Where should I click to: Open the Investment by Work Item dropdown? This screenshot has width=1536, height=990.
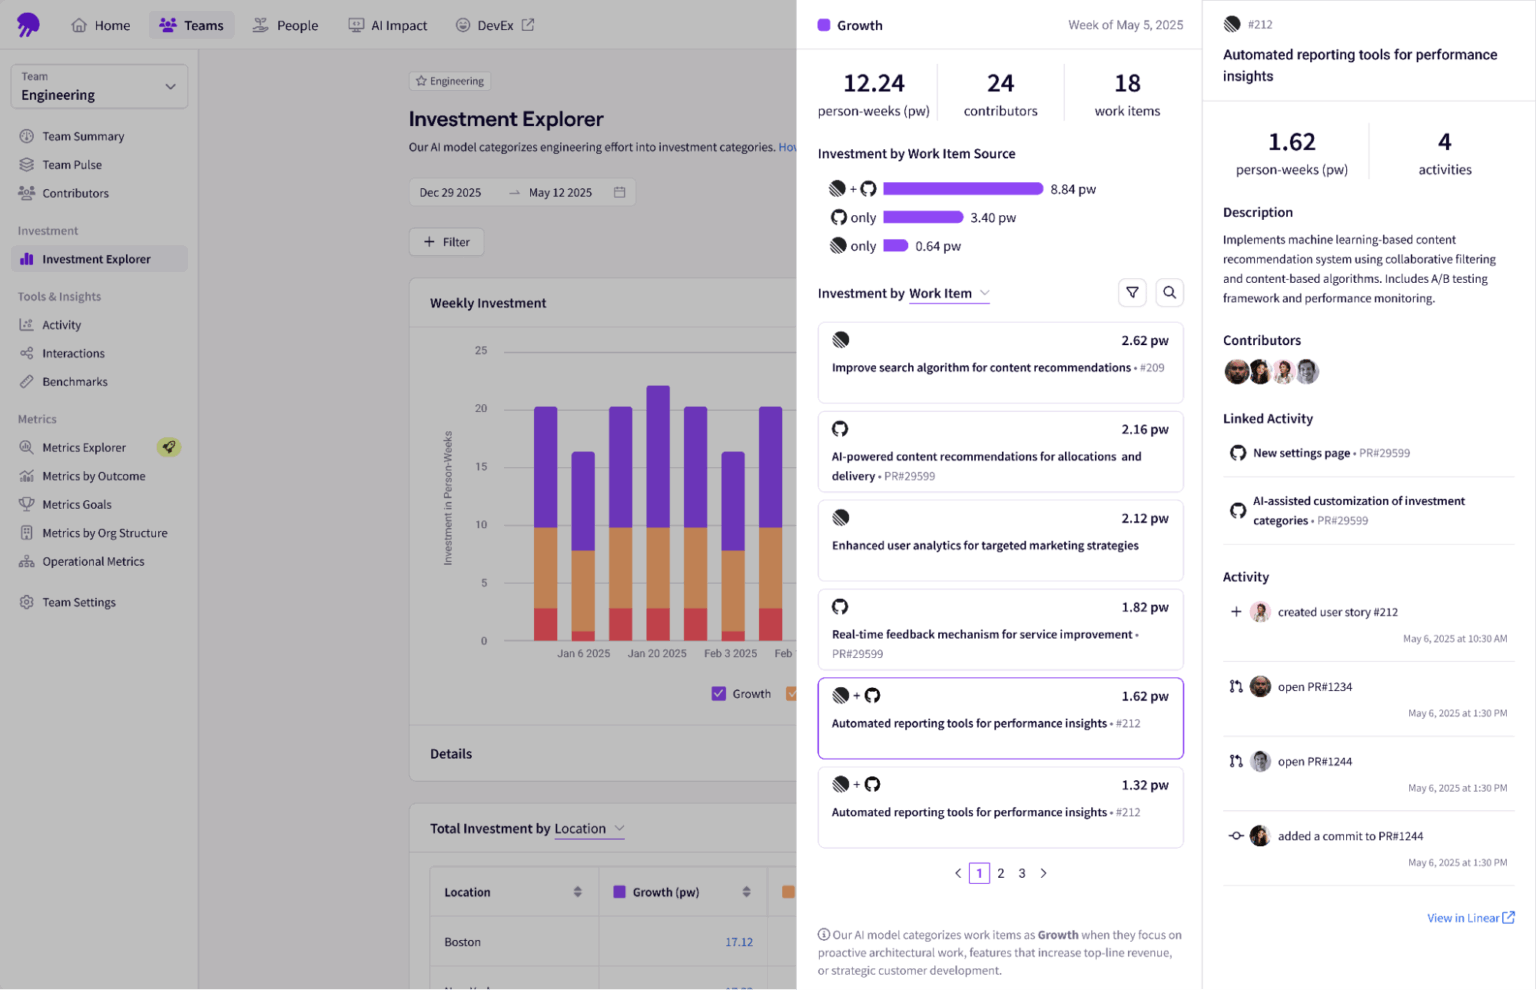949,293
